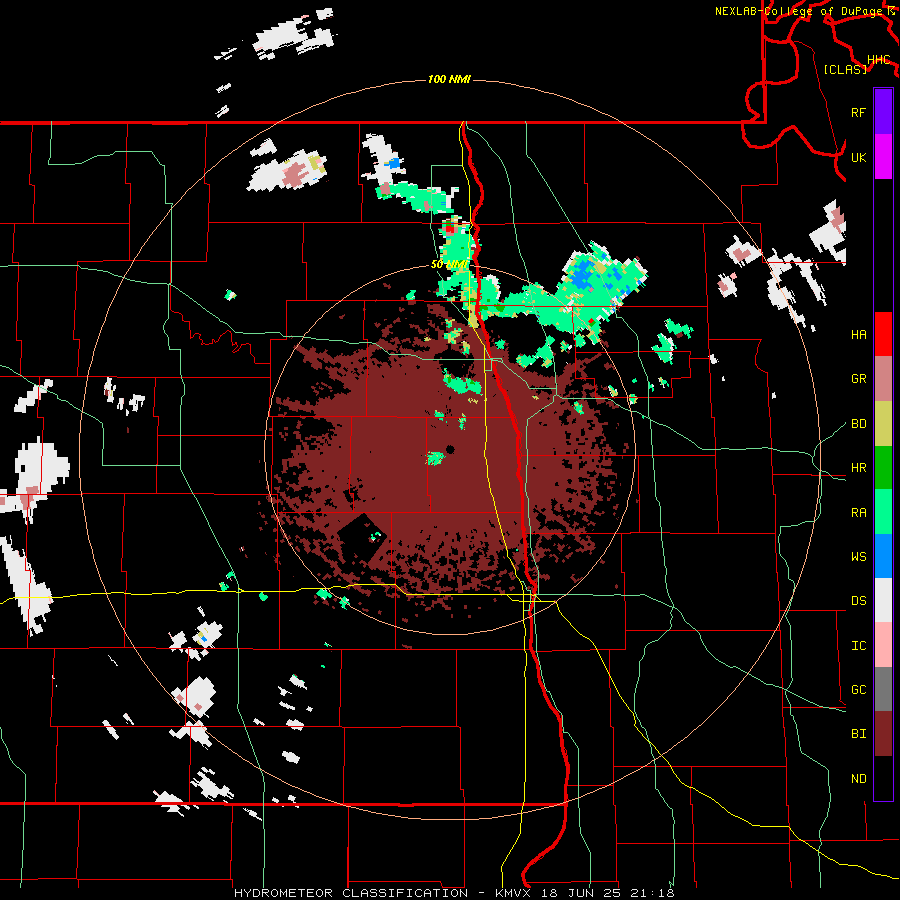
Task: Select the BD yellow legend swatch
Action: [883, 424]
